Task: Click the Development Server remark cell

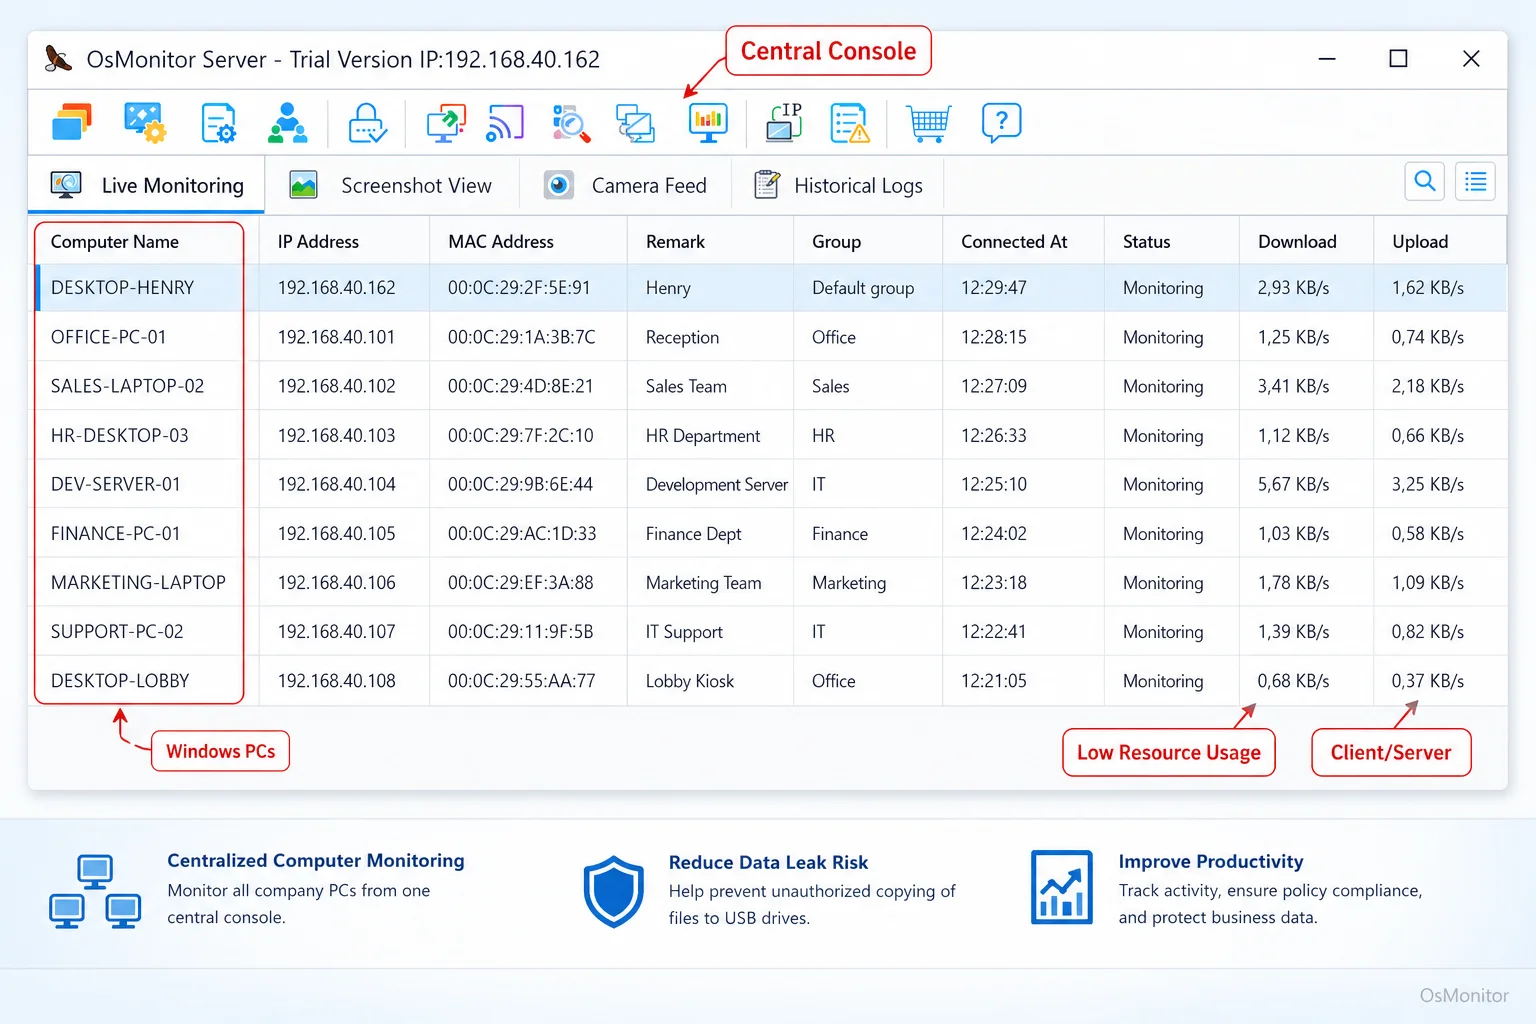Action: [x=716, y=485]
